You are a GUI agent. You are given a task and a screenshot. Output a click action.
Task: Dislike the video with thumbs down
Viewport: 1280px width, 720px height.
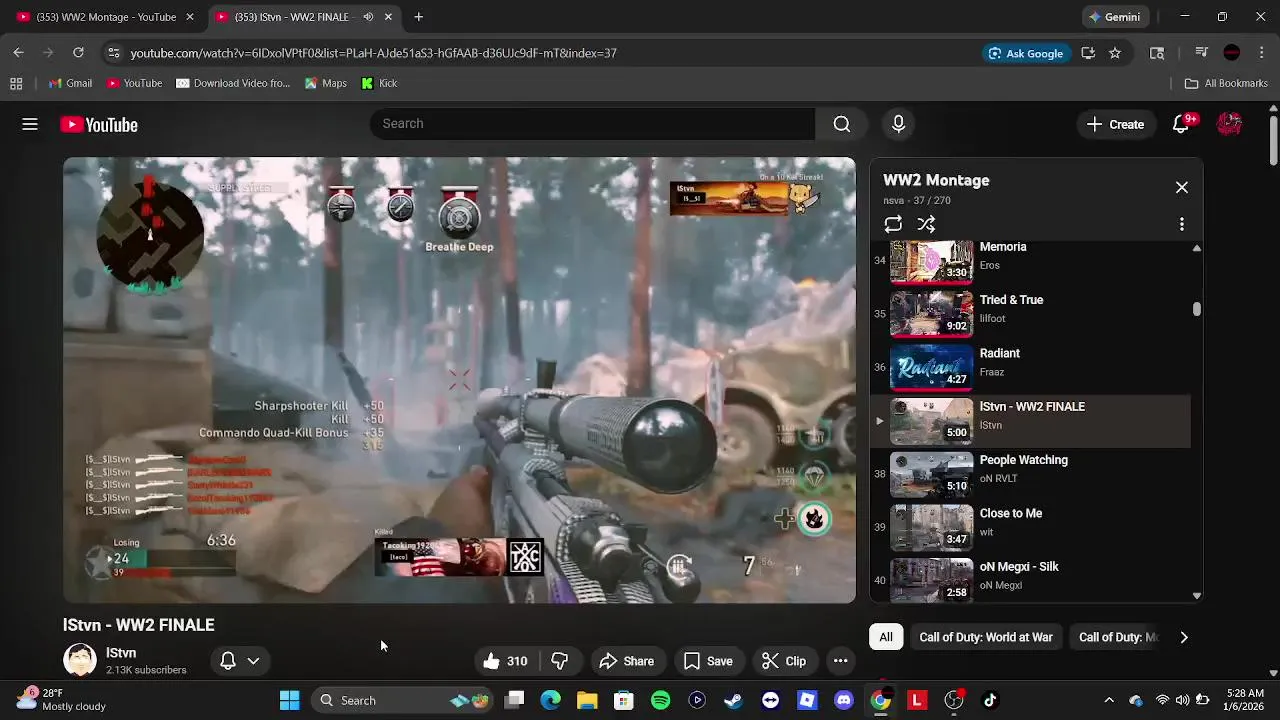point(560,661)
